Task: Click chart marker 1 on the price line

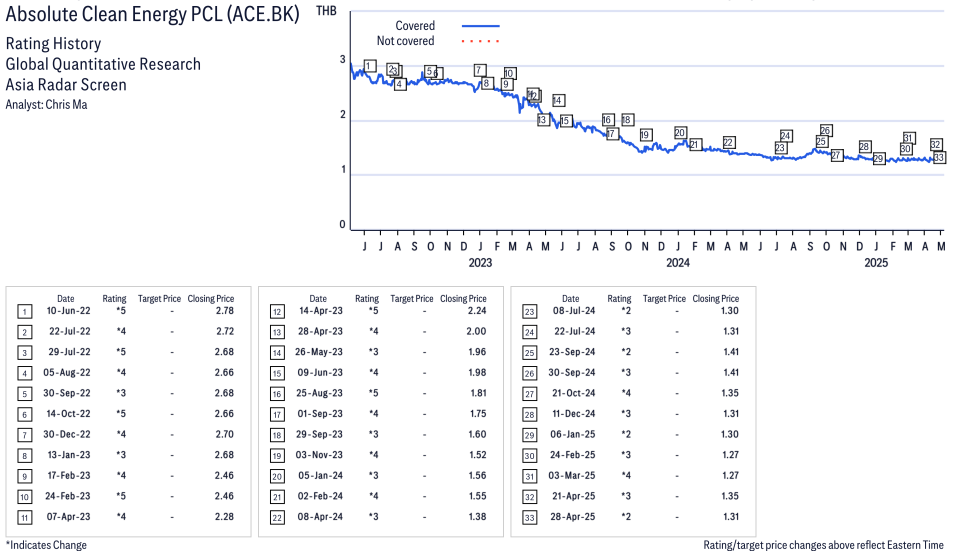Action: coord(370,66)
